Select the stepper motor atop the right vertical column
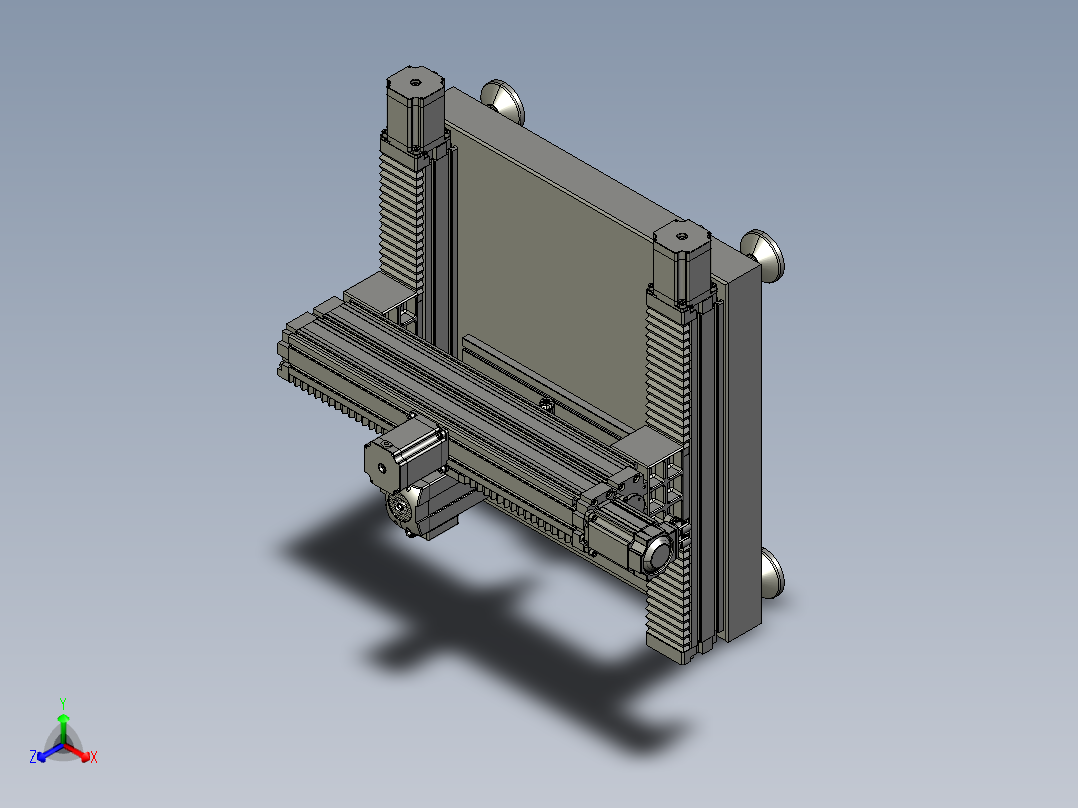This screenshot has height=808, width=1078. click(681, 263)
